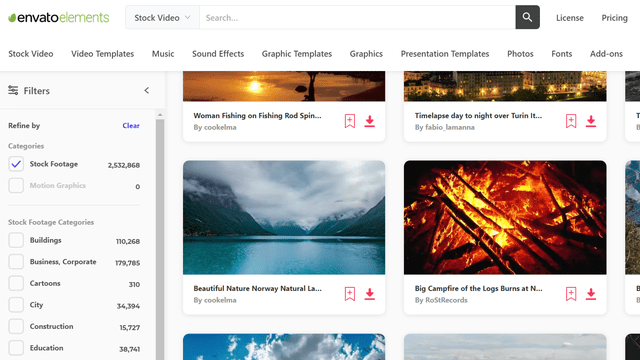Download the Beautiful Nature Norway video
Image resolution: width=640 pixels, height=360 pixels.
370,294
